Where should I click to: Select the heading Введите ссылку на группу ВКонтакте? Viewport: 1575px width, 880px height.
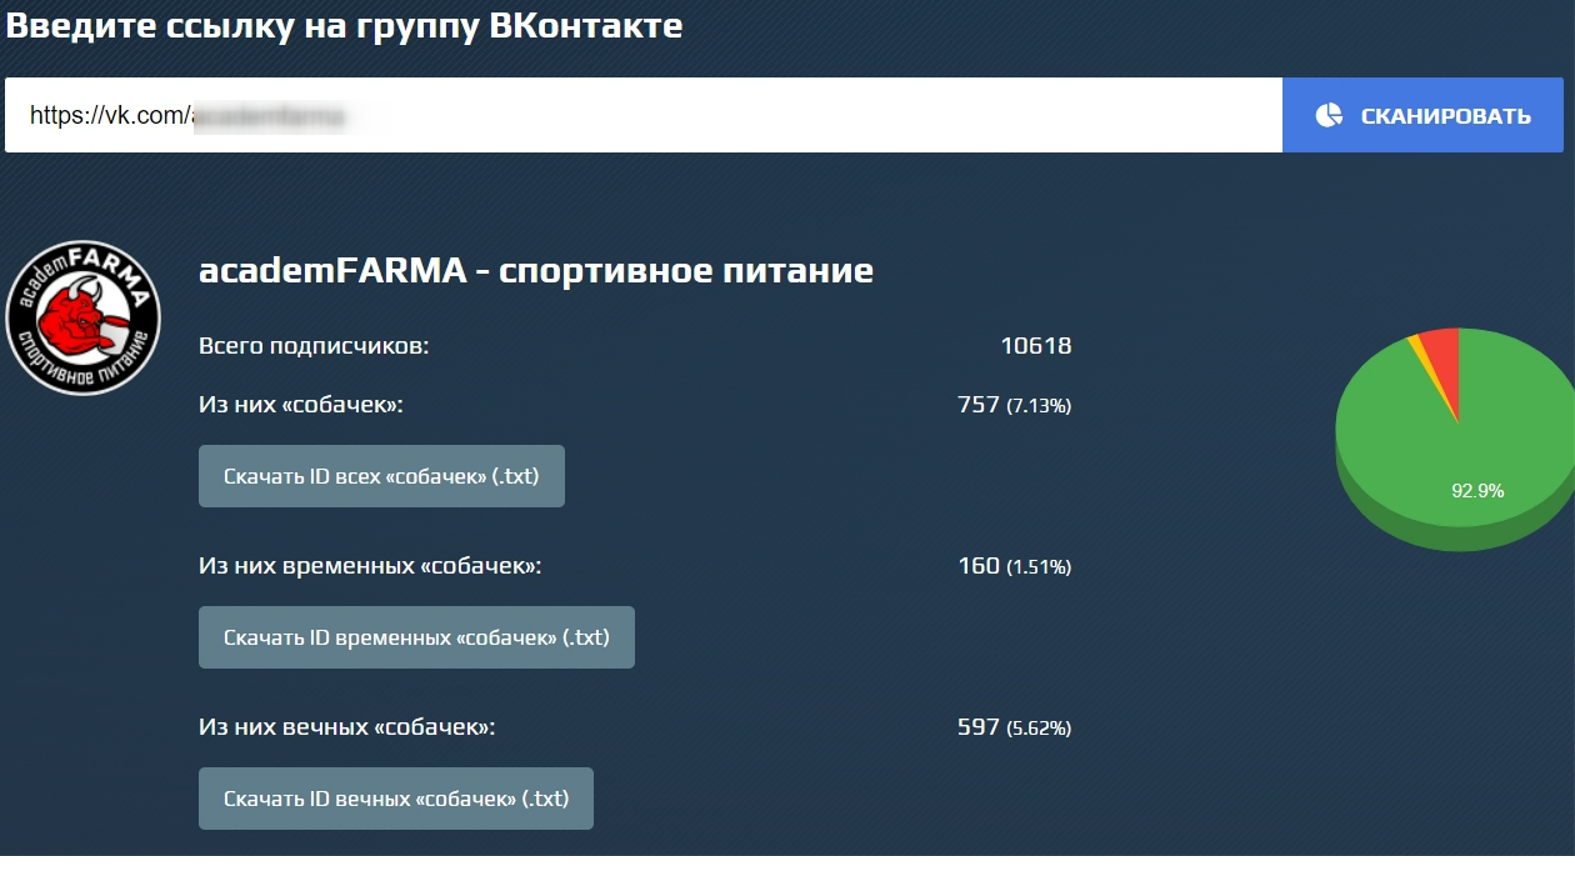[344, 25]
